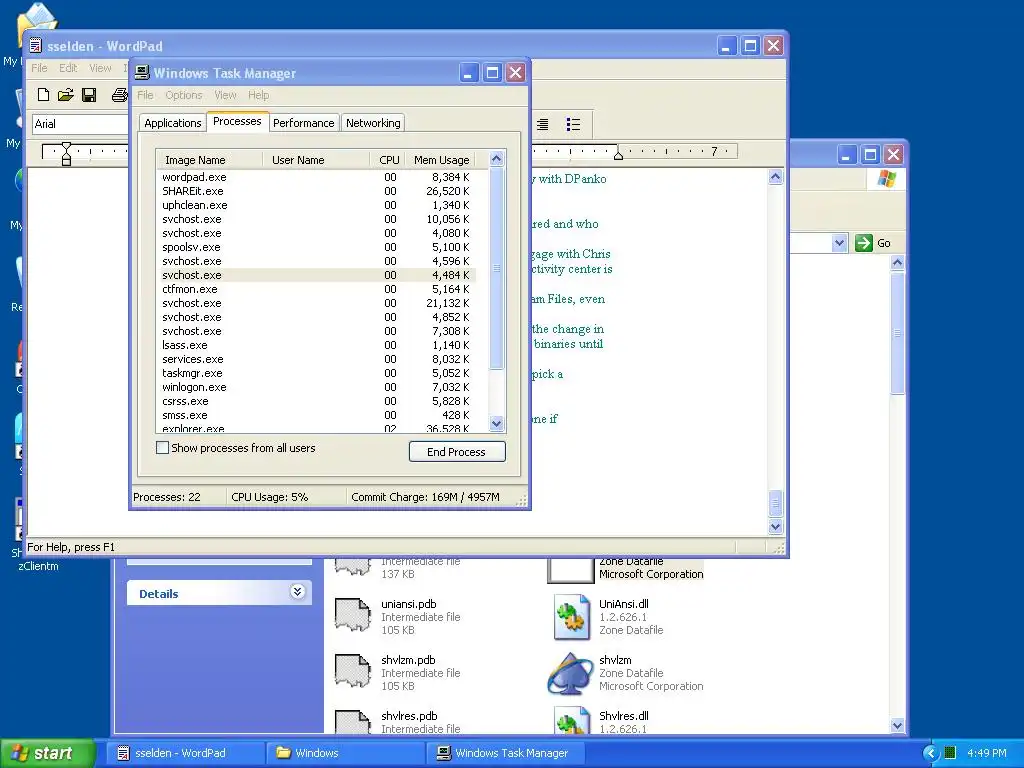Click WordPad title bar document icon

36,46
